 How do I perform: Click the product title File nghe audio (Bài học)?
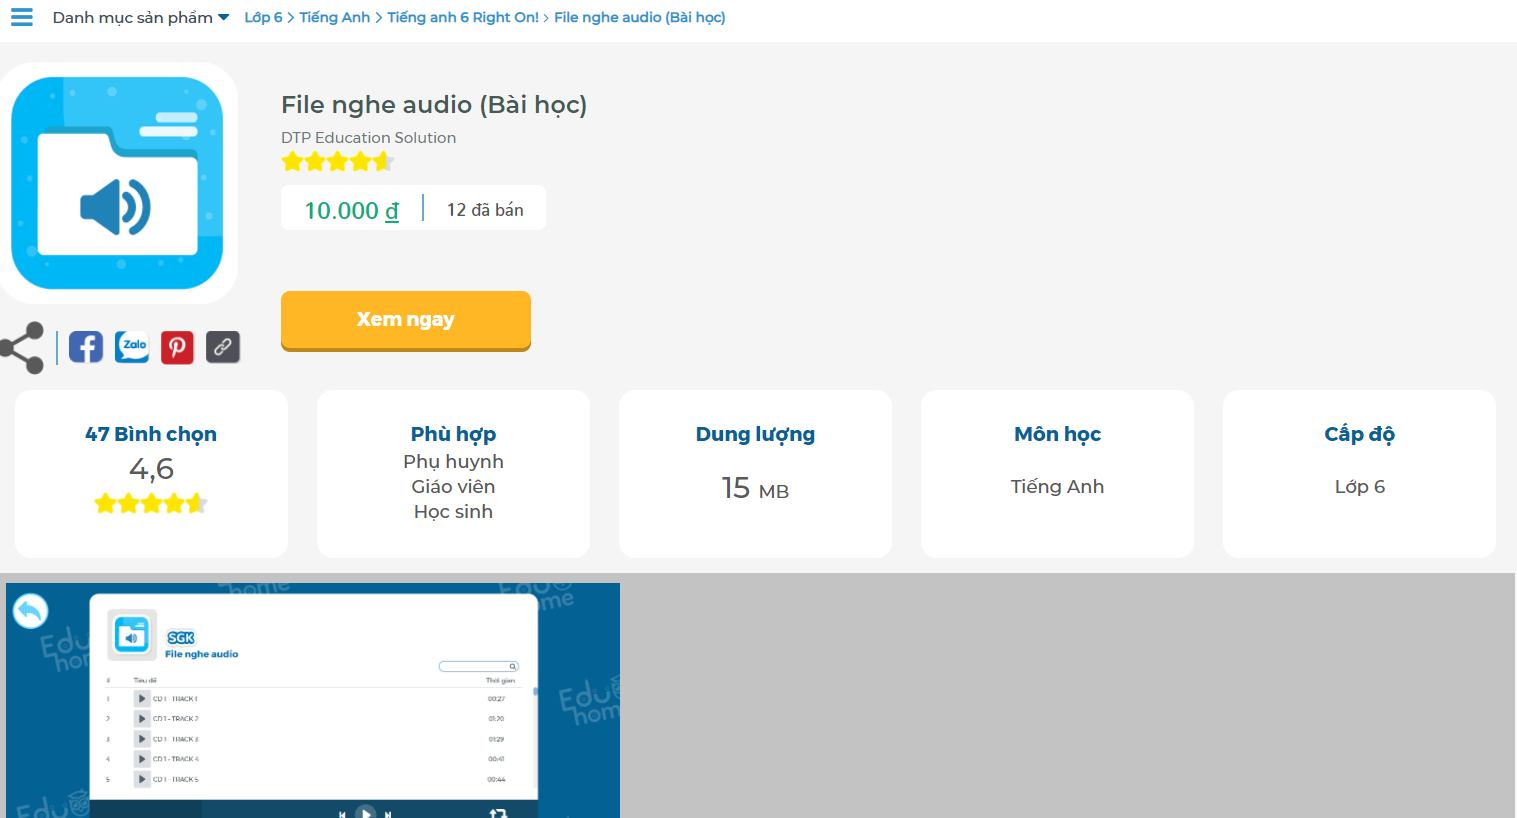pyautogui.click(x=434, y=105)
